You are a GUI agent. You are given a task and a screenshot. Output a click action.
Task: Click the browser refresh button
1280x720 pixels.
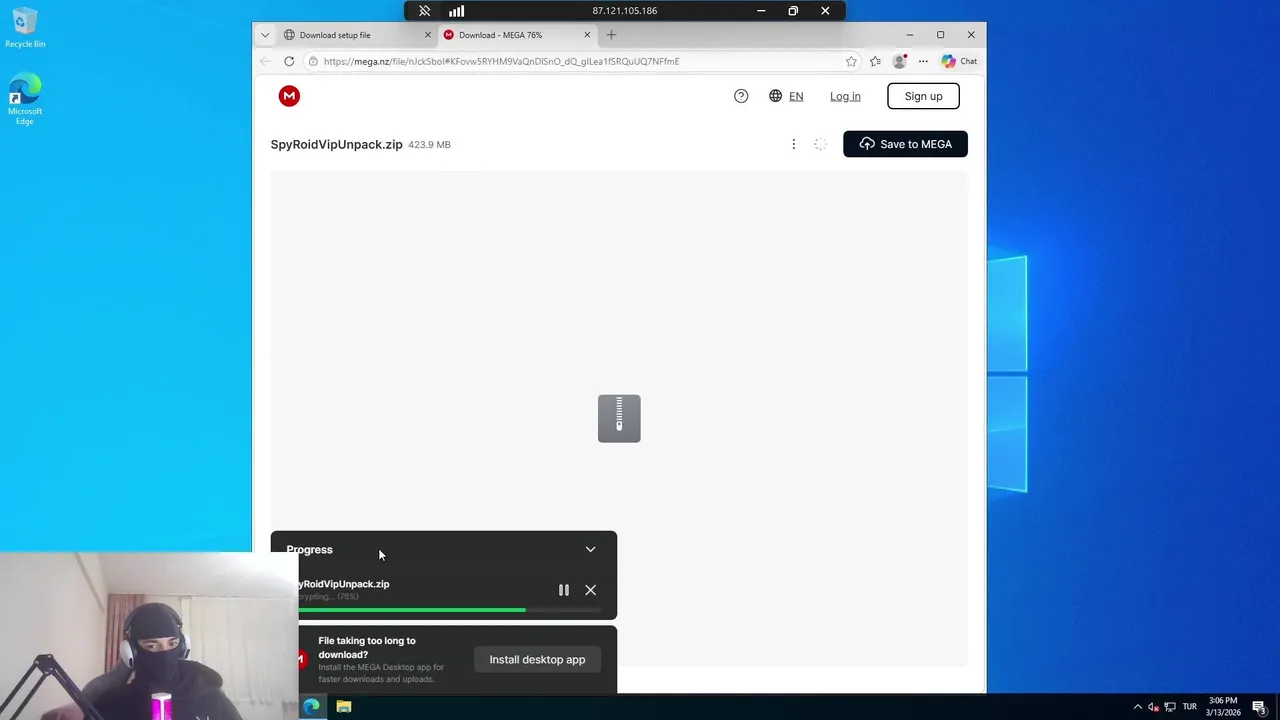289,61
